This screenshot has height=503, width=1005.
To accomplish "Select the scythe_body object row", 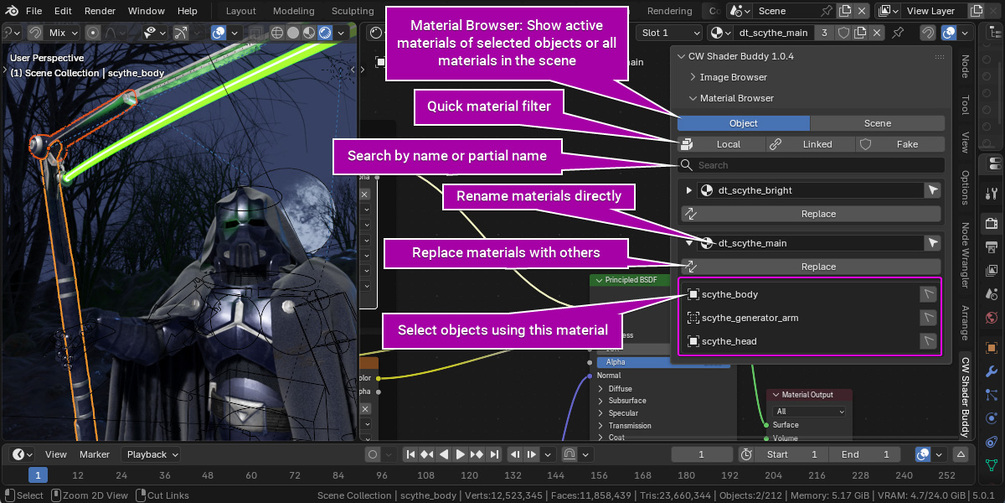I will pyautogui.click(x=802, y=294).
